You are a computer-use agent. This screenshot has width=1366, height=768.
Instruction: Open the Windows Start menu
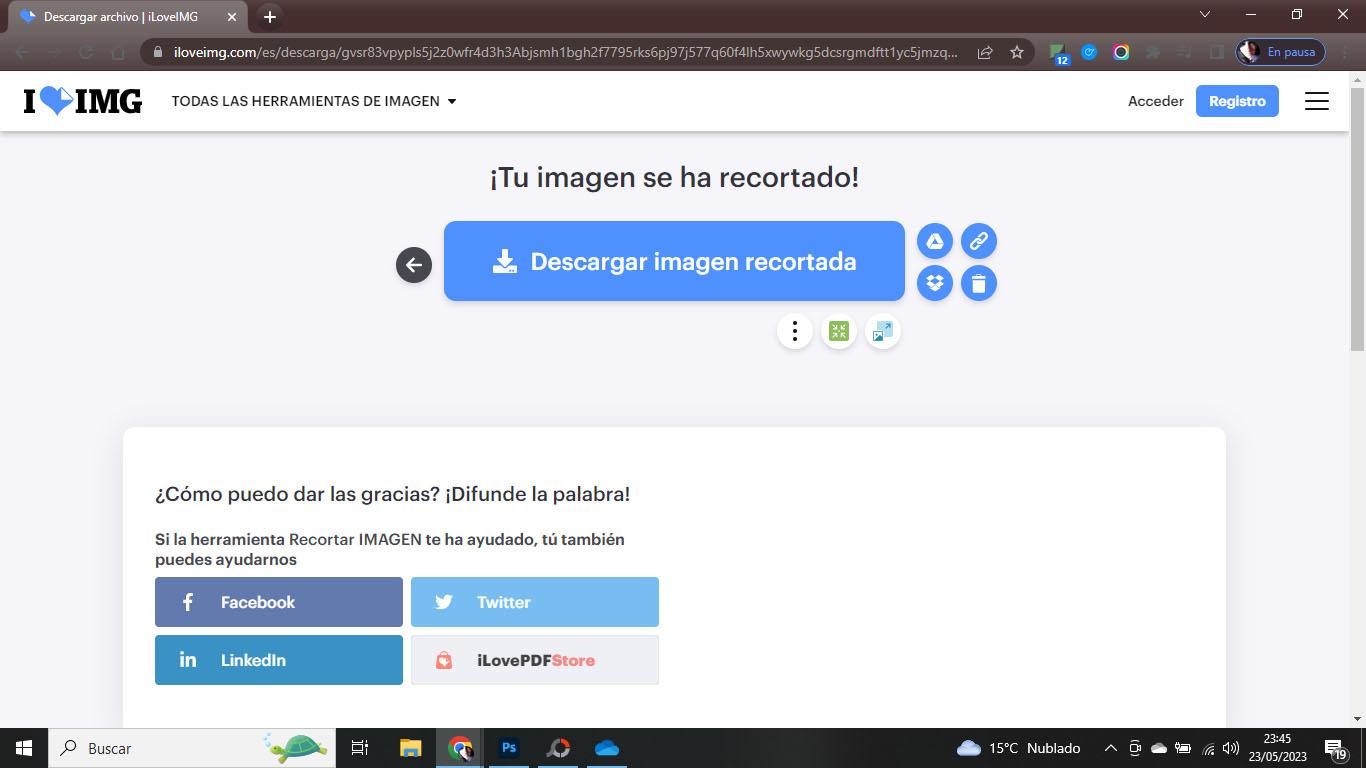click(24, 748)
